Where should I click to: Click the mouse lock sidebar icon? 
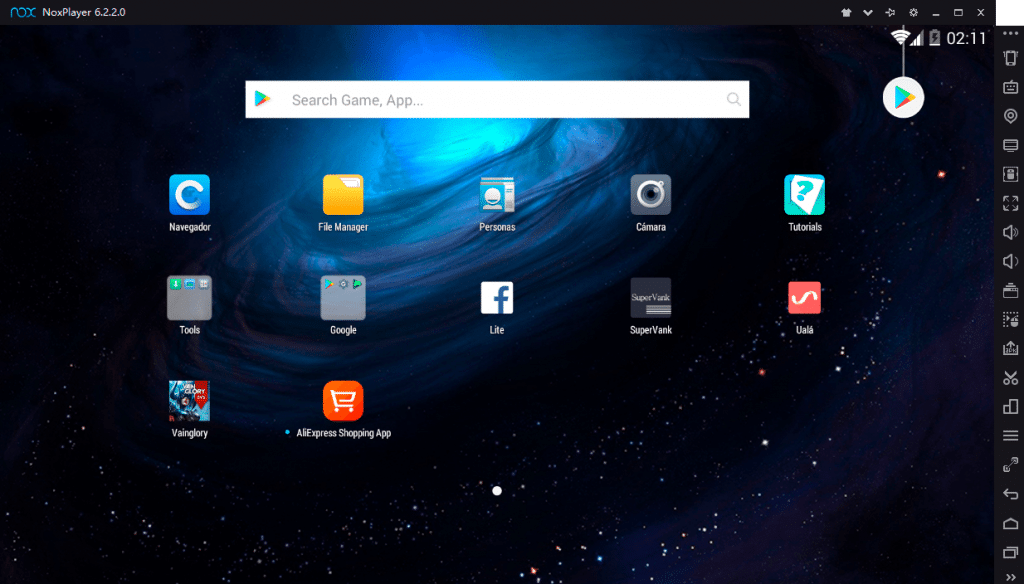coord(1010,174)
